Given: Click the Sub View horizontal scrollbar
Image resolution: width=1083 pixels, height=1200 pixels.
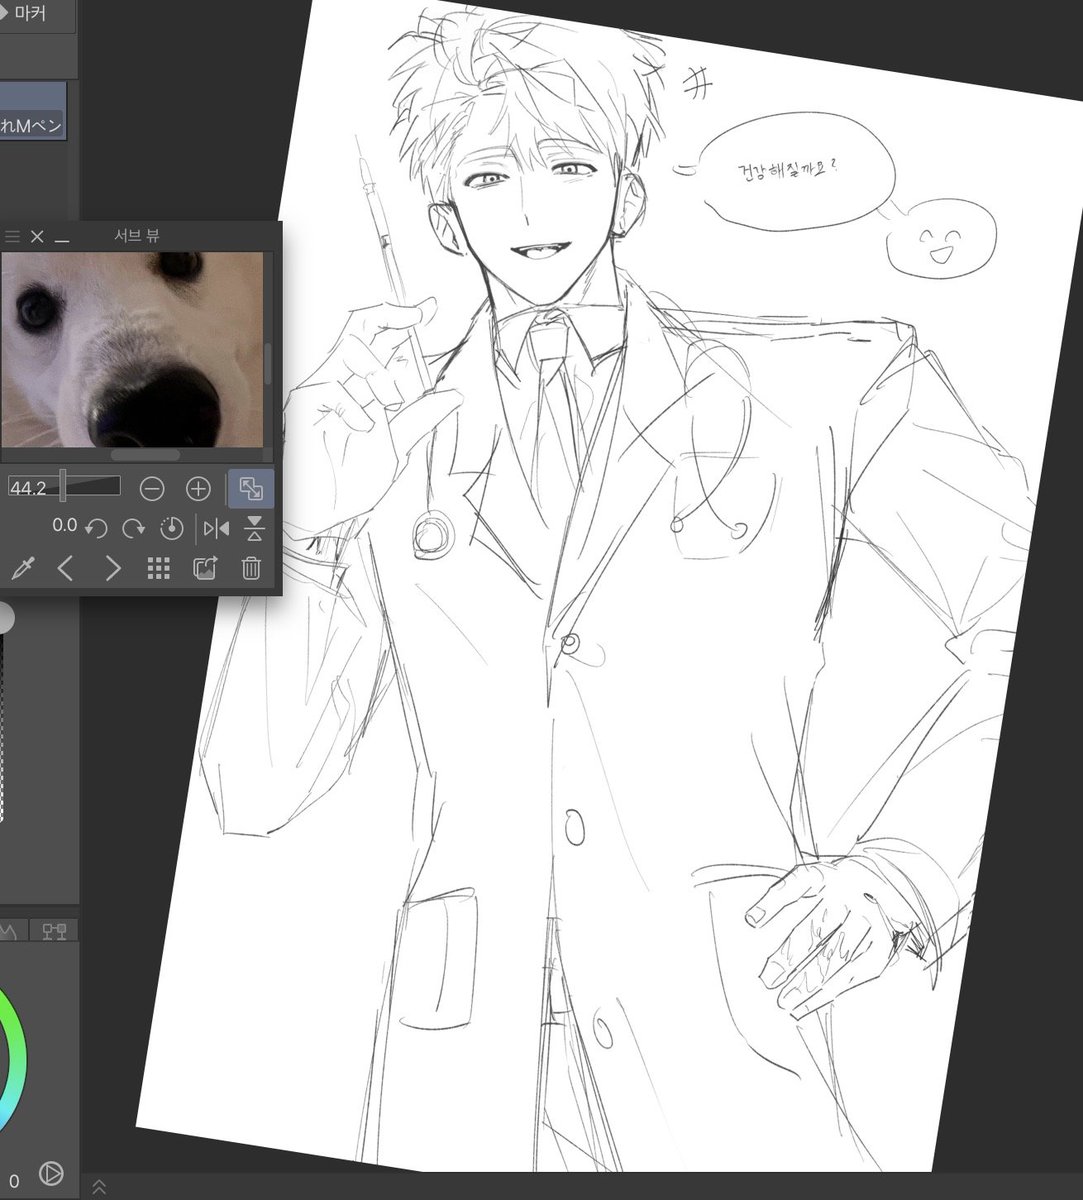Looking at the screenshot, I should click(x=145, y=454).
